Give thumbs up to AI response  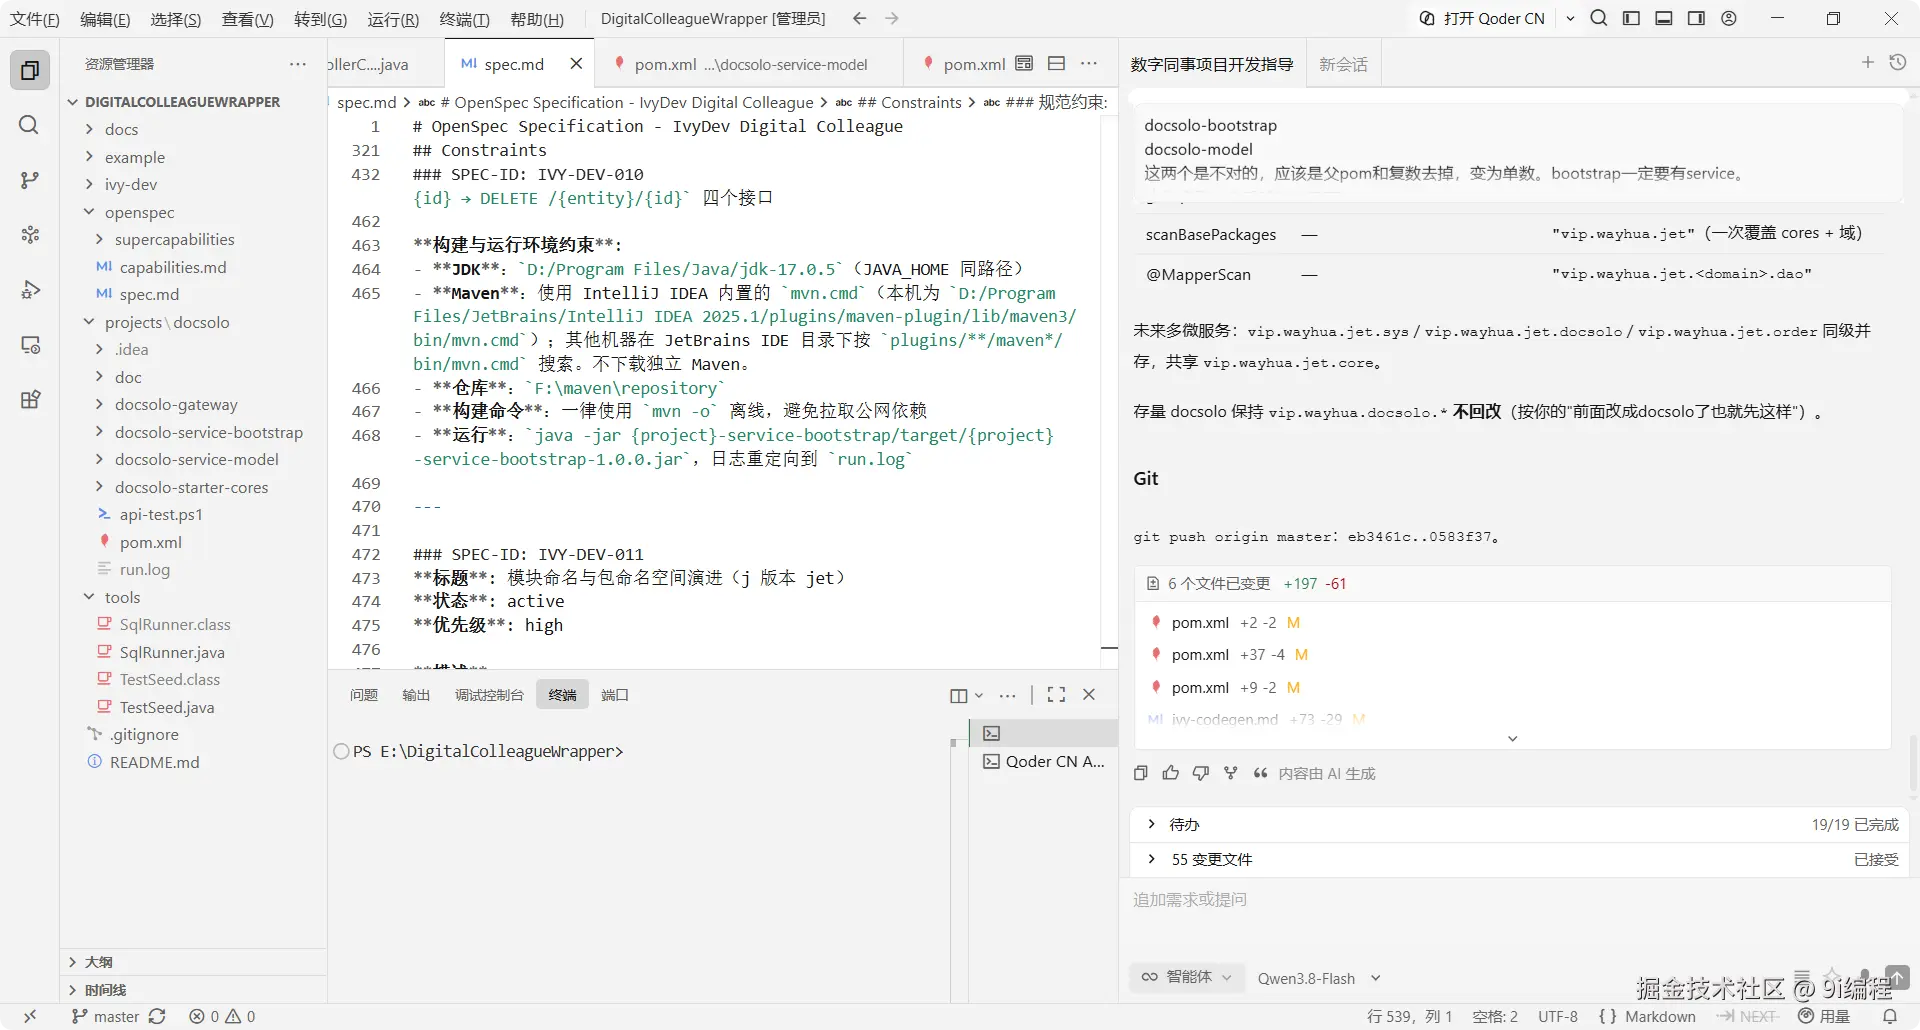(x=1171, y=773)
